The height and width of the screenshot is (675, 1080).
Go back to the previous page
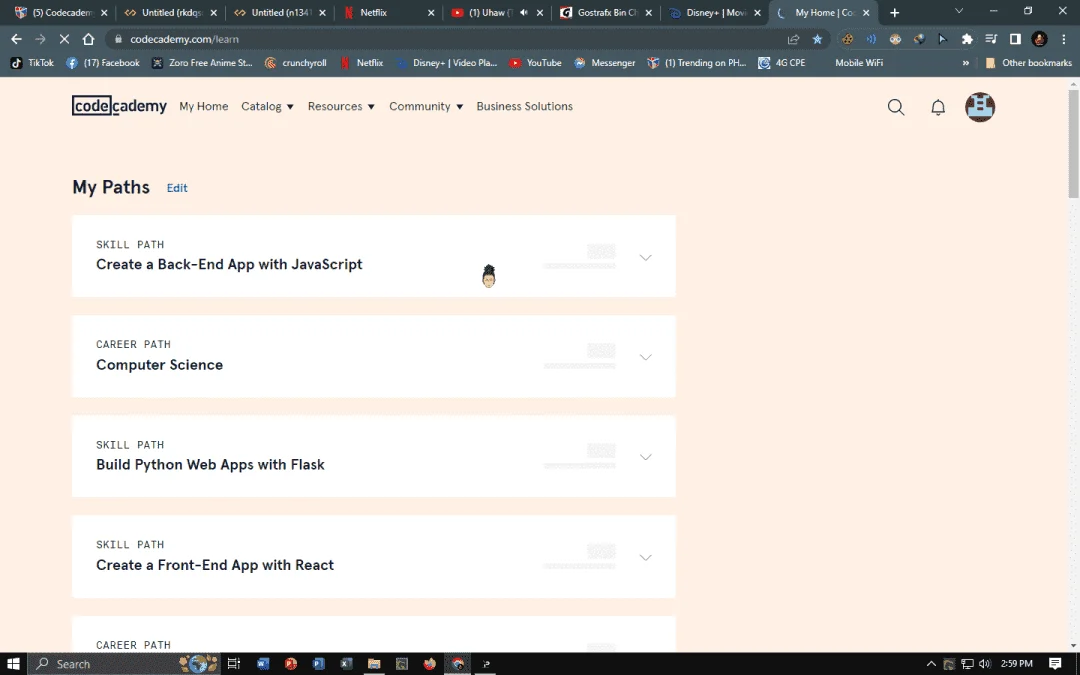click(17, 39)
